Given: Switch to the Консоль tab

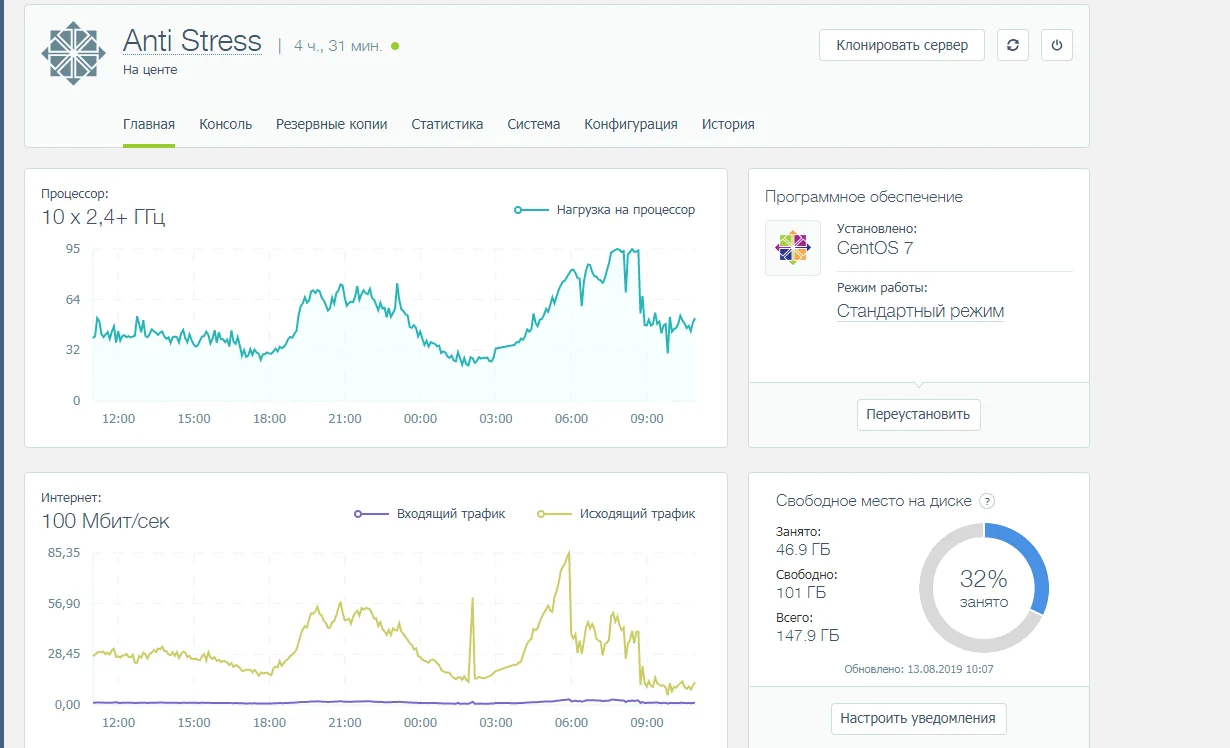Looking at the screenshot, I should [x=226, y=124].
